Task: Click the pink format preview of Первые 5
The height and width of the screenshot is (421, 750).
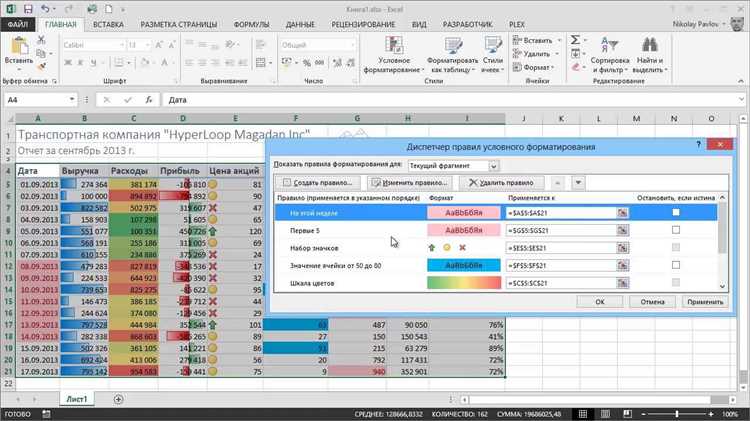Action: click(463, 231)
